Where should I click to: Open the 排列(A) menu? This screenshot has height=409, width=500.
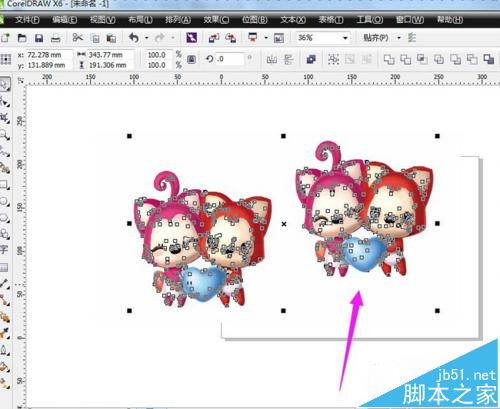coord(178,20)
